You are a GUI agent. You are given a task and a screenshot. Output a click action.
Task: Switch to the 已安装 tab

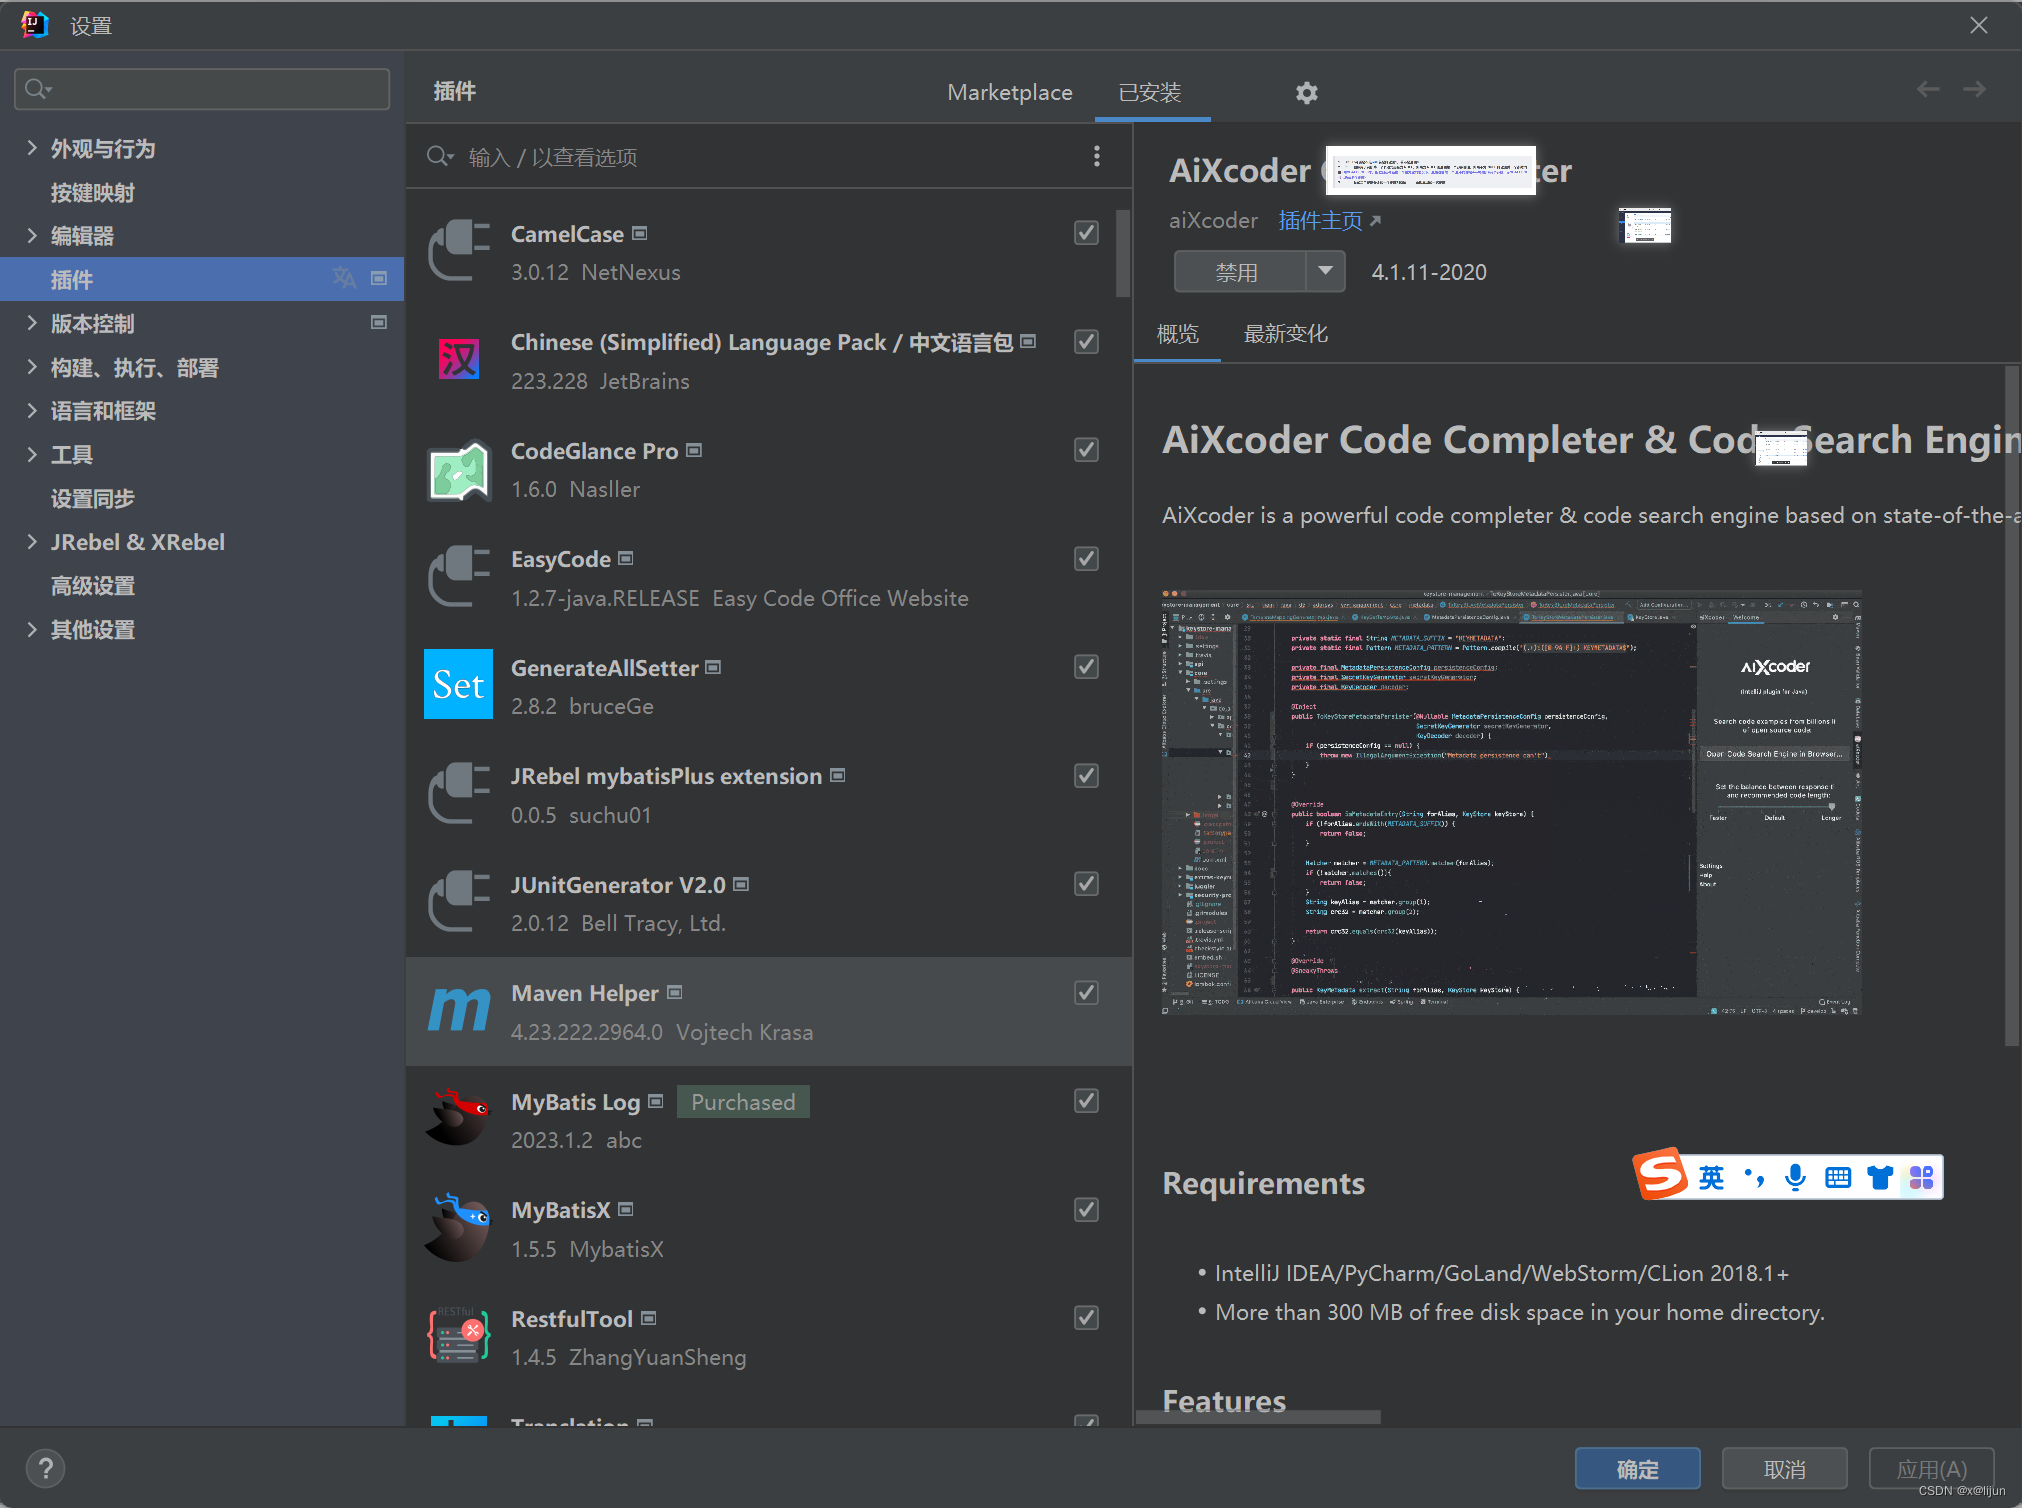(1150, 92)
